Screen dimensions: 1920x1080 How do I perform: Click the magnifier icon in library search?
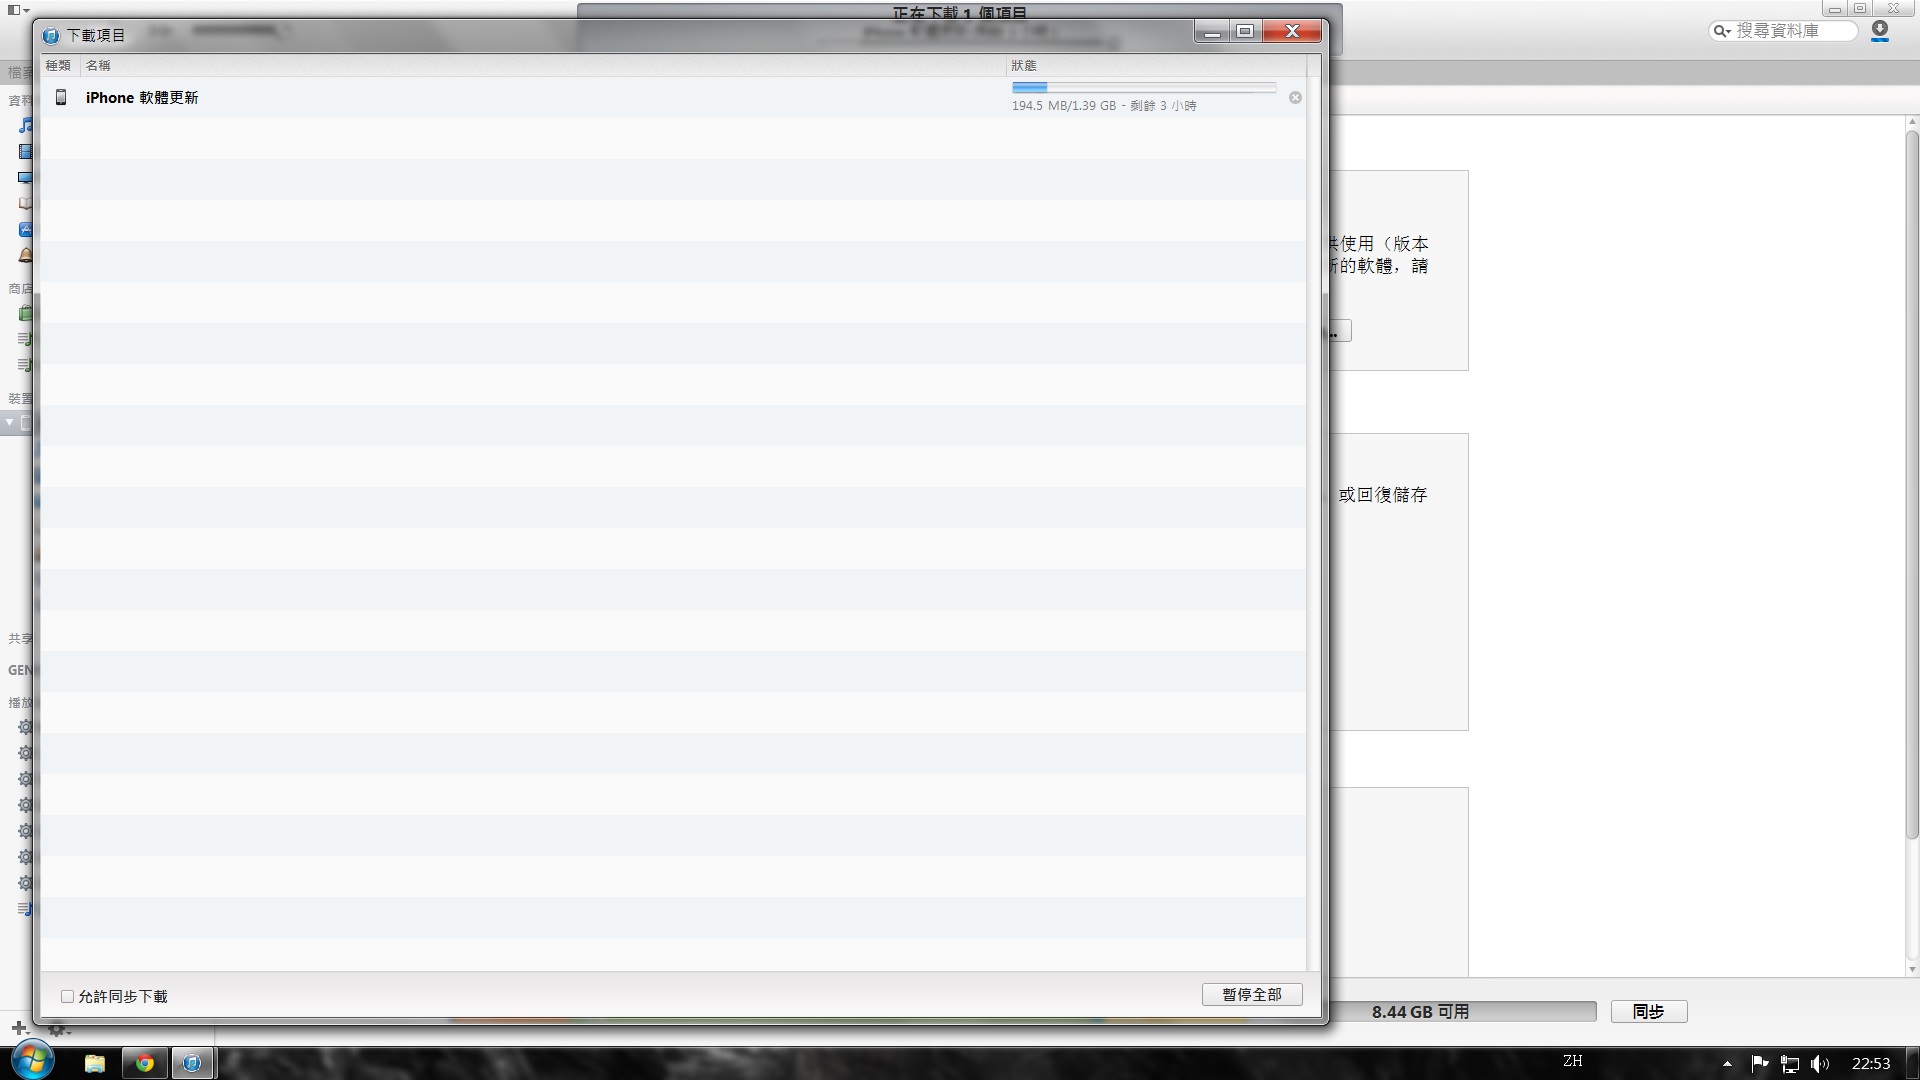click(1721, 31)
